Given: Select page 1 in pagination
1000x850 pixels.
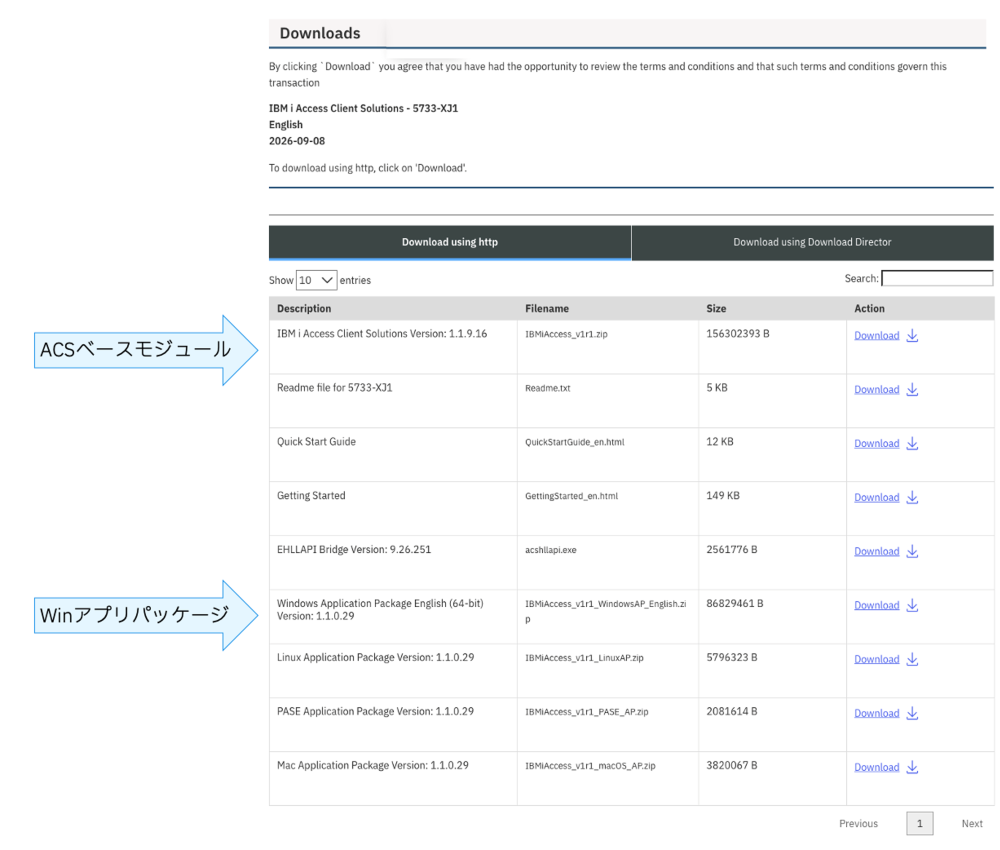Looking at the screenshot, I should pos(920,824).
